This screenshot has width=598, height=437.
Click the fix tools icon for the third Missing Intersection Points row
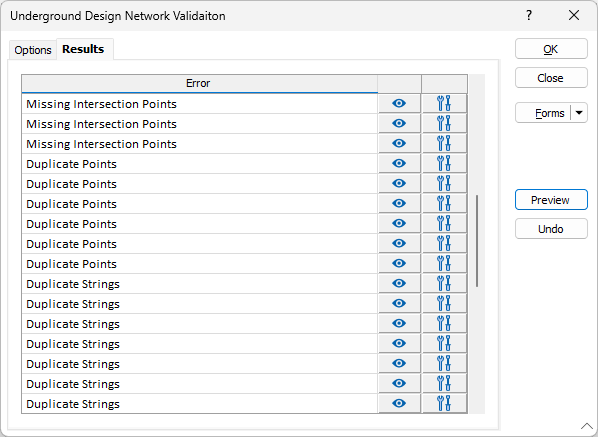point(444,144)
